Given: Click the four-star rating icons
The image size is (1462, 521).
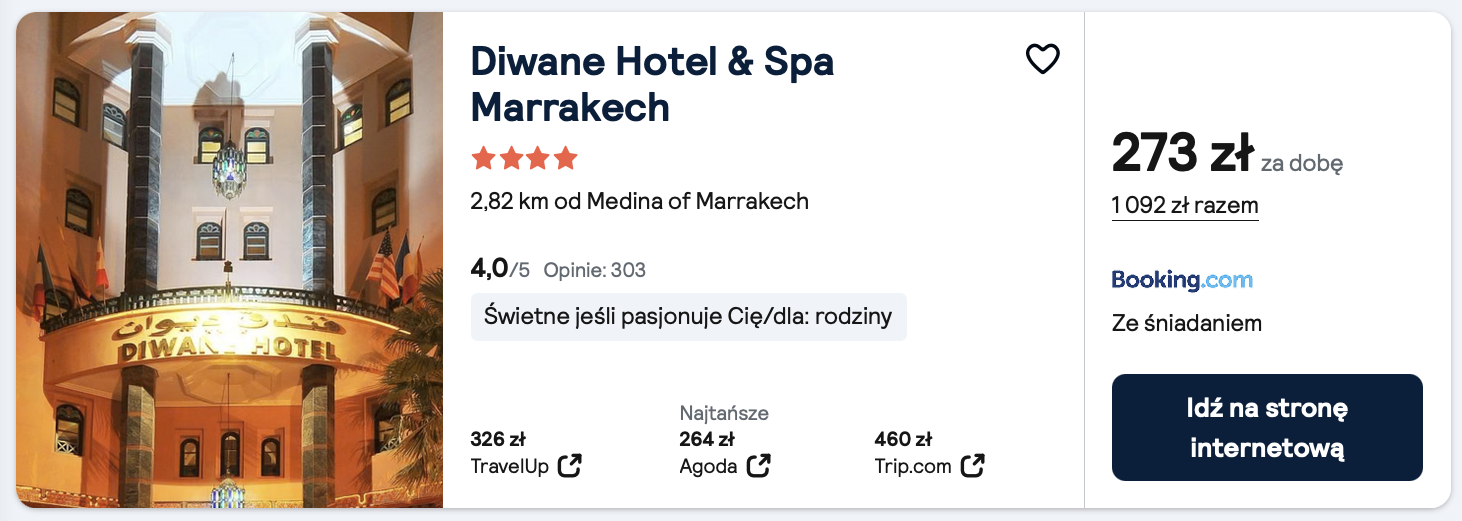Looking at the screenshot, I should tap(524, 158).
